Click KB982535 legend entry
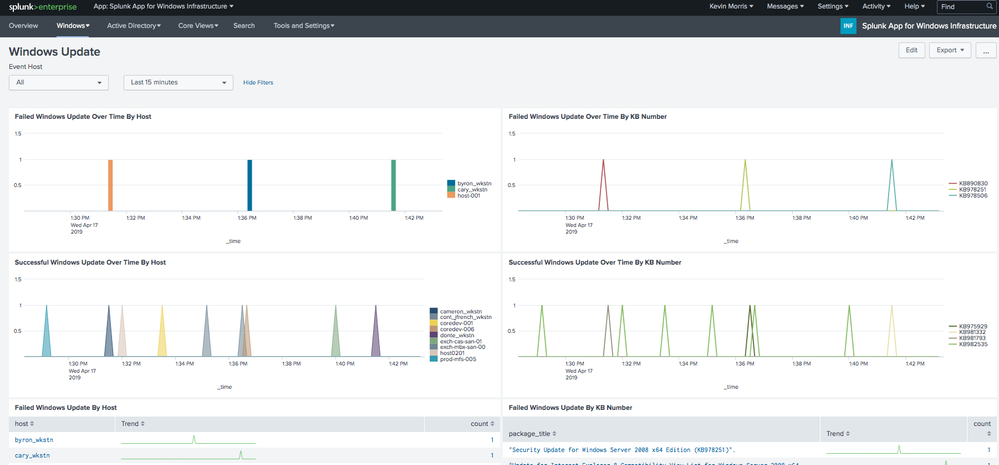This screenshot has width=999, height=465. [x=968, y=344]
